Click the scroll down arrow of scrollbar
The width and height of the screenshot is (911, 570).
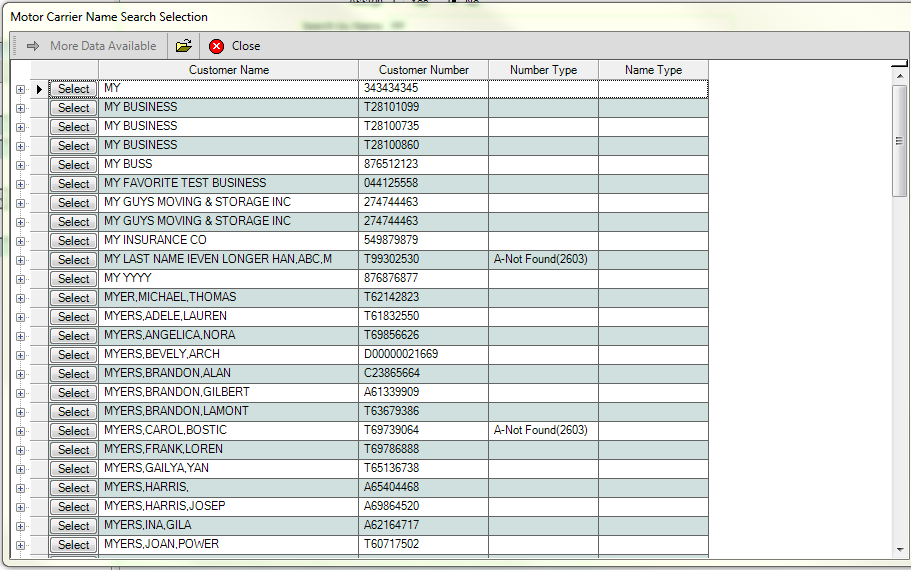(x=899, y=550)
